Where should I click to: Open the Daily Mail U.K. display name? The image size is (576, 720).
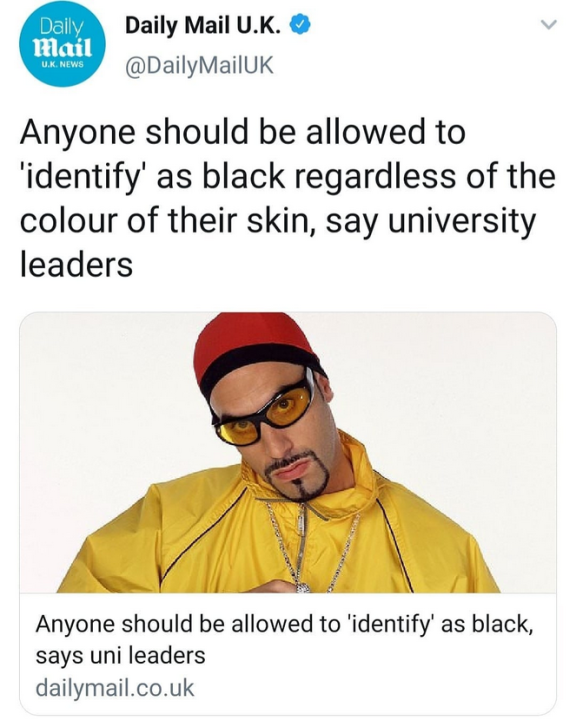click(x=203, y=26)
